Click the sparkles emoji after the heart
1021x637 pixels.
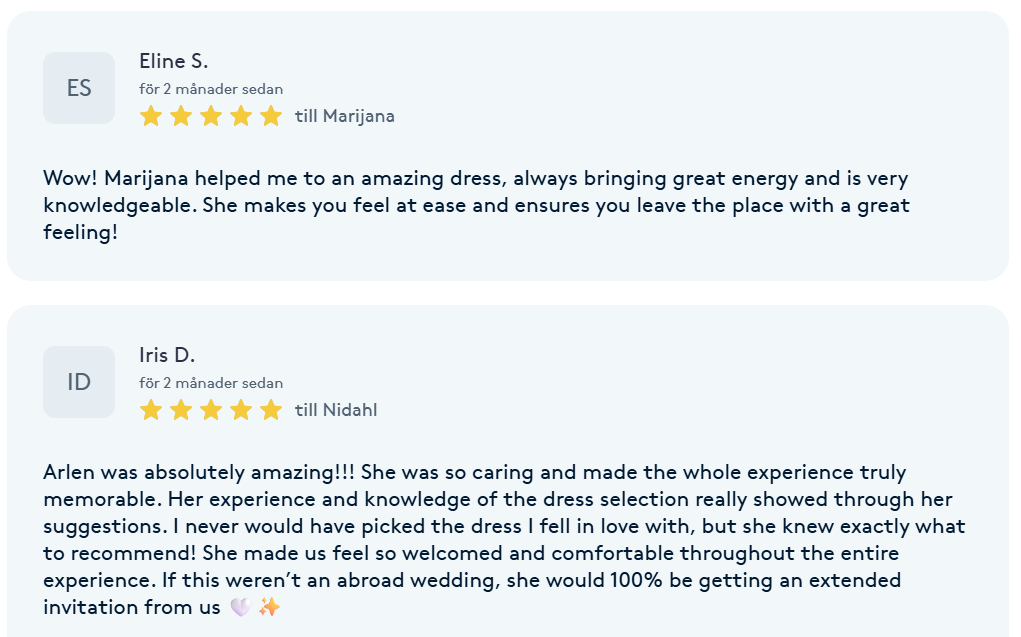[x=269, y=607]
